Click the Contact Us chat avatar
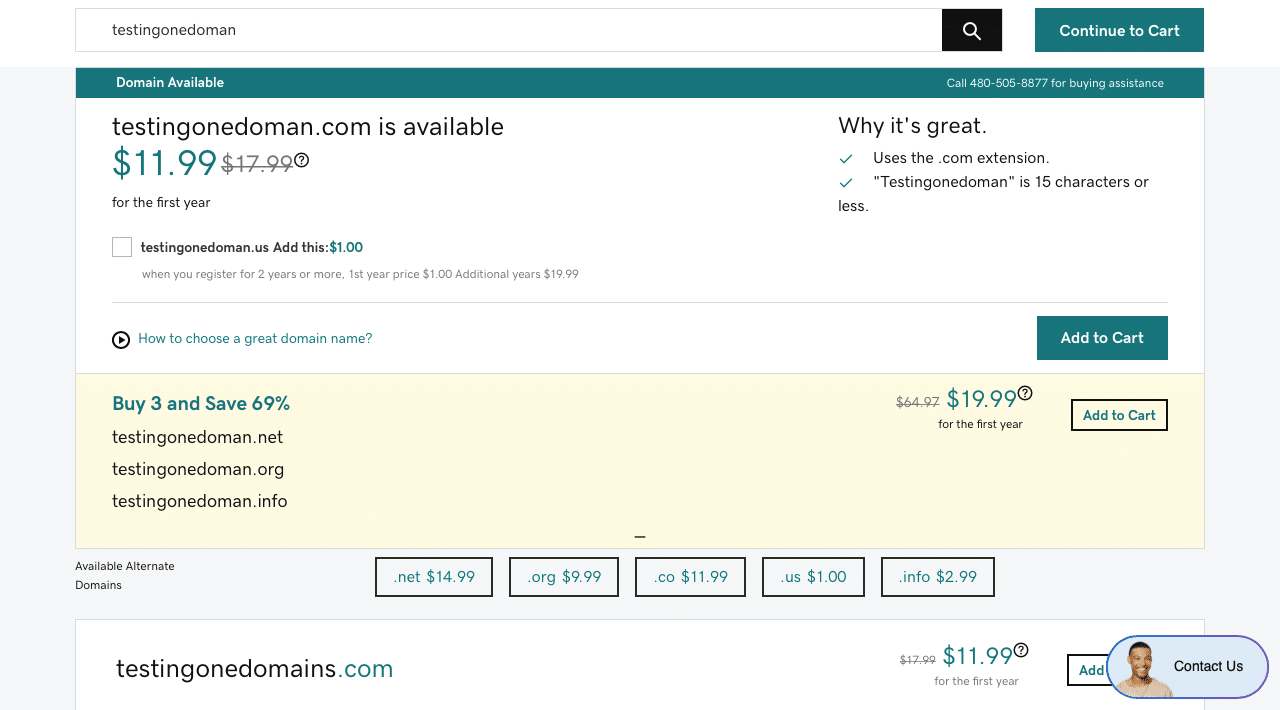This screenshot has height=710, width=1280. tap(1144, 669)
